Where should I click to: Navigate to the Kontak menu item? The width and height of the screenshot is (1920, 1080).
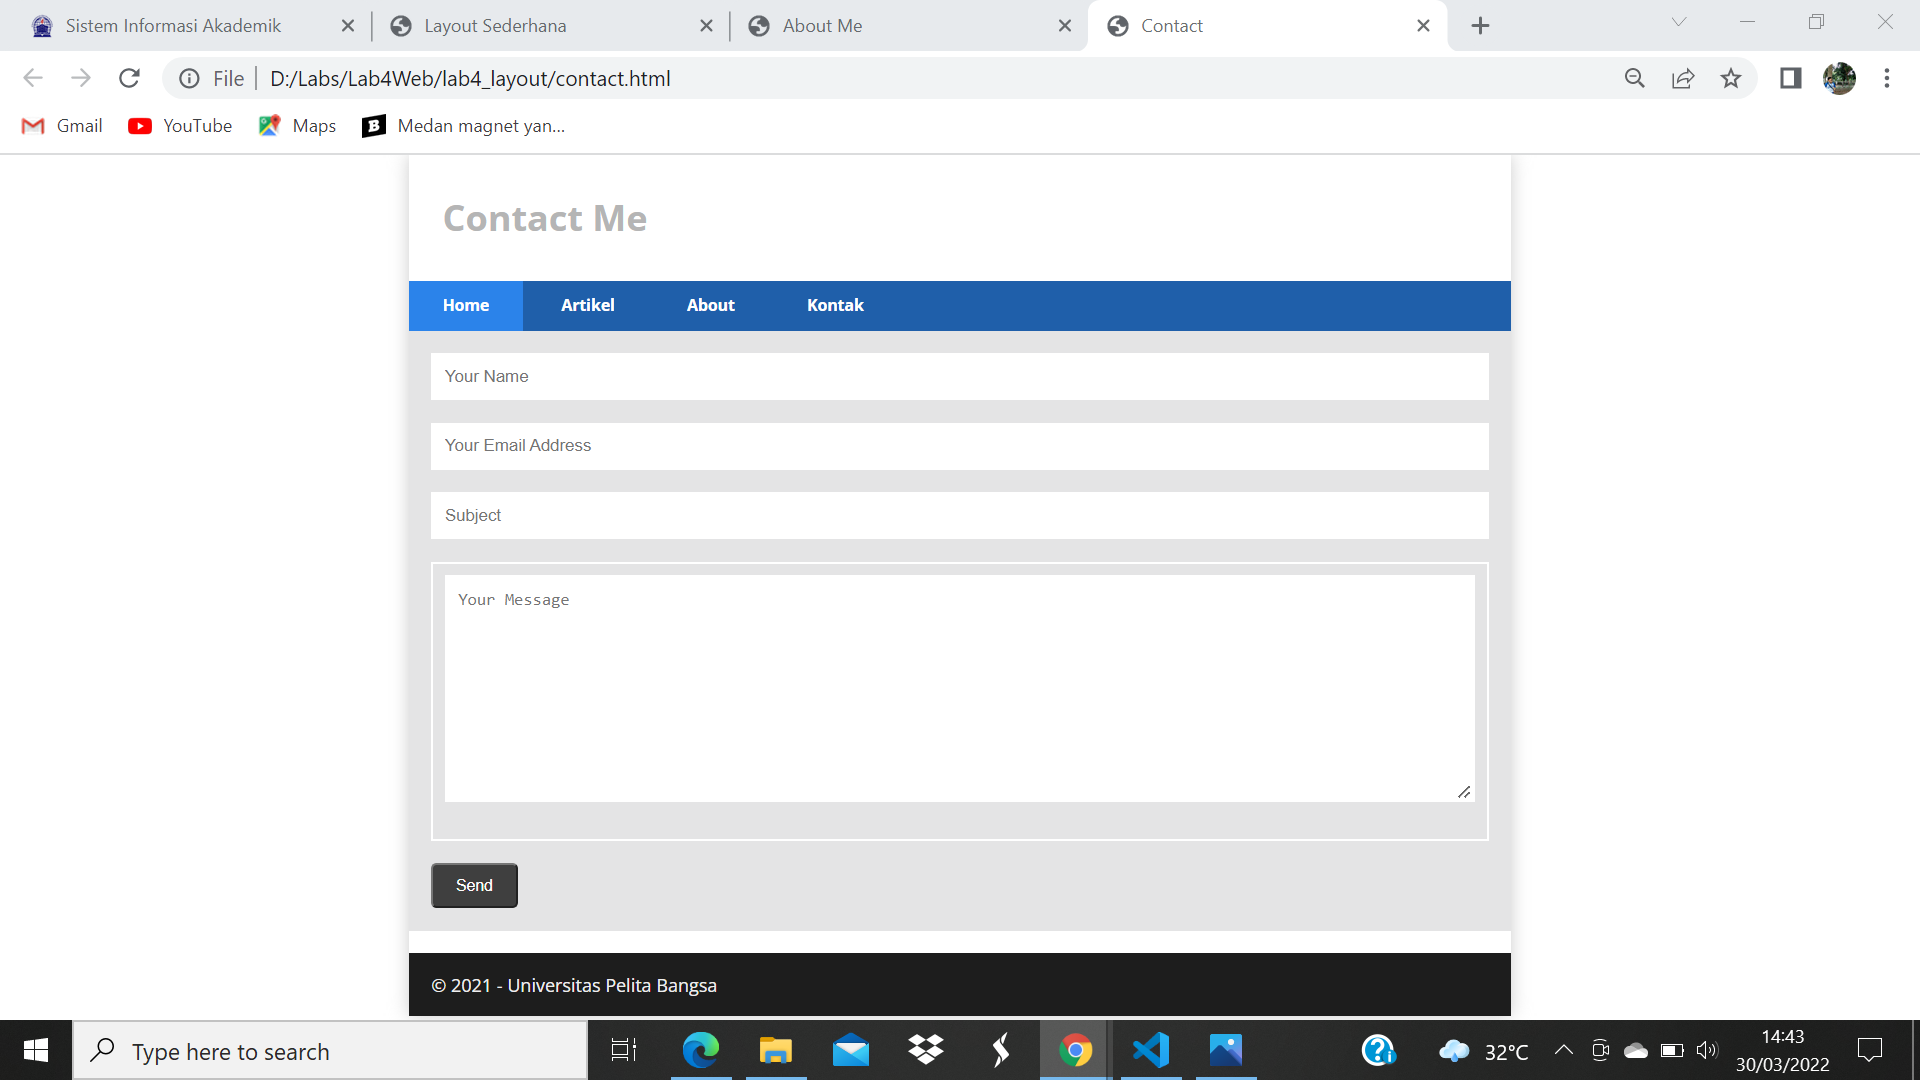click(x=835, y=305)
